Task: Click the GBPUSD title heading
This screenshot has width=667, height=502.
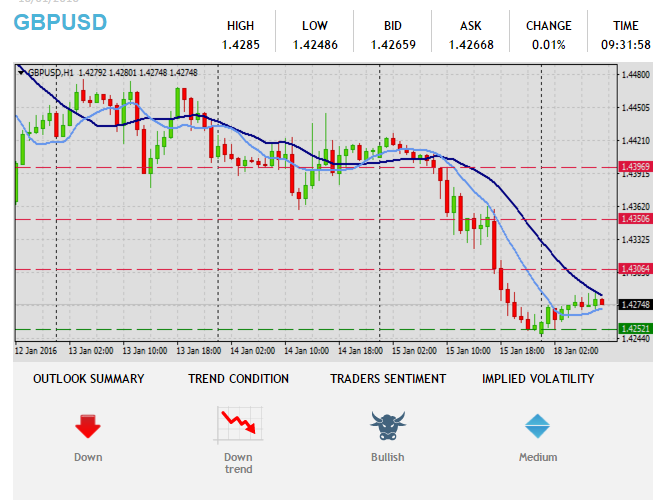Action: click(60, 23)
